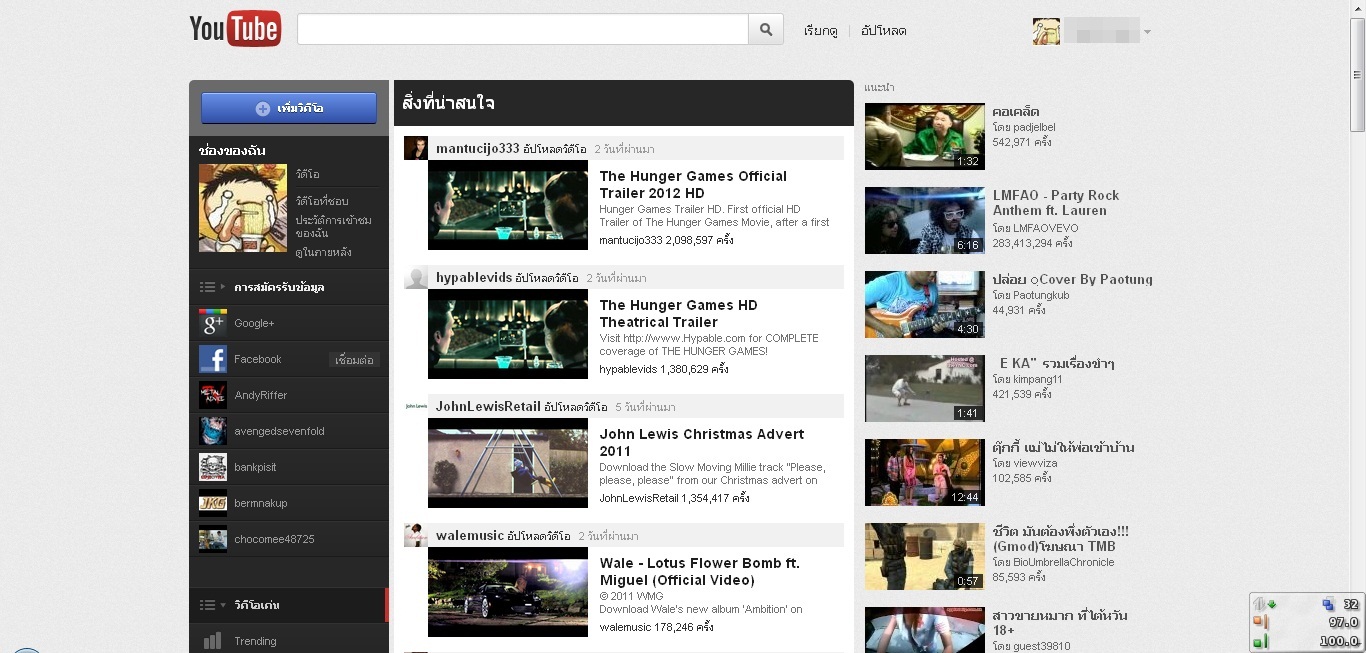Open ปล่อย Cover By Paotung title
Screen dimensions: 1366x653
click(x=1072, y=279)
